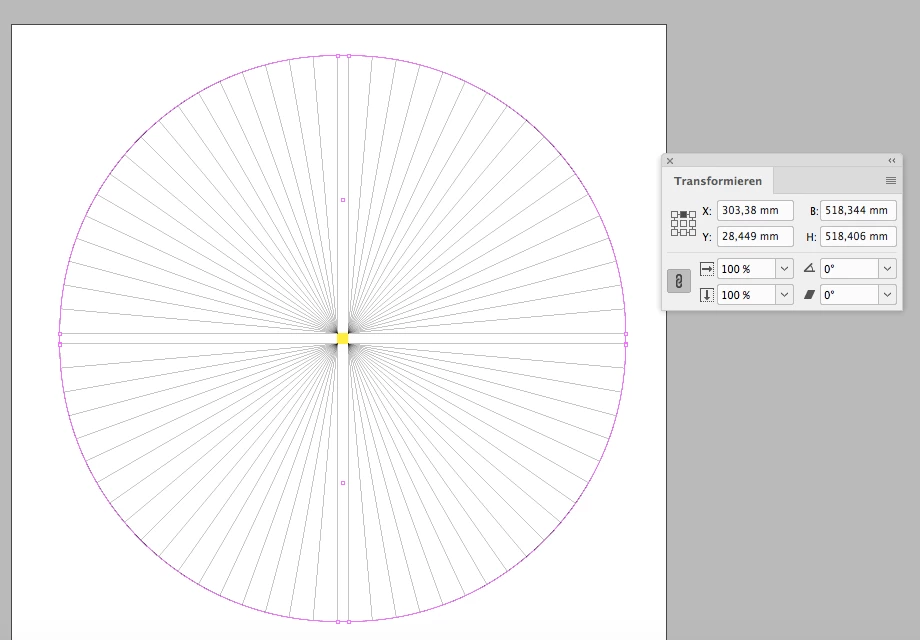
Task: Open the horizontal scale percentage dropdown
Action: (x=784, y=269)
